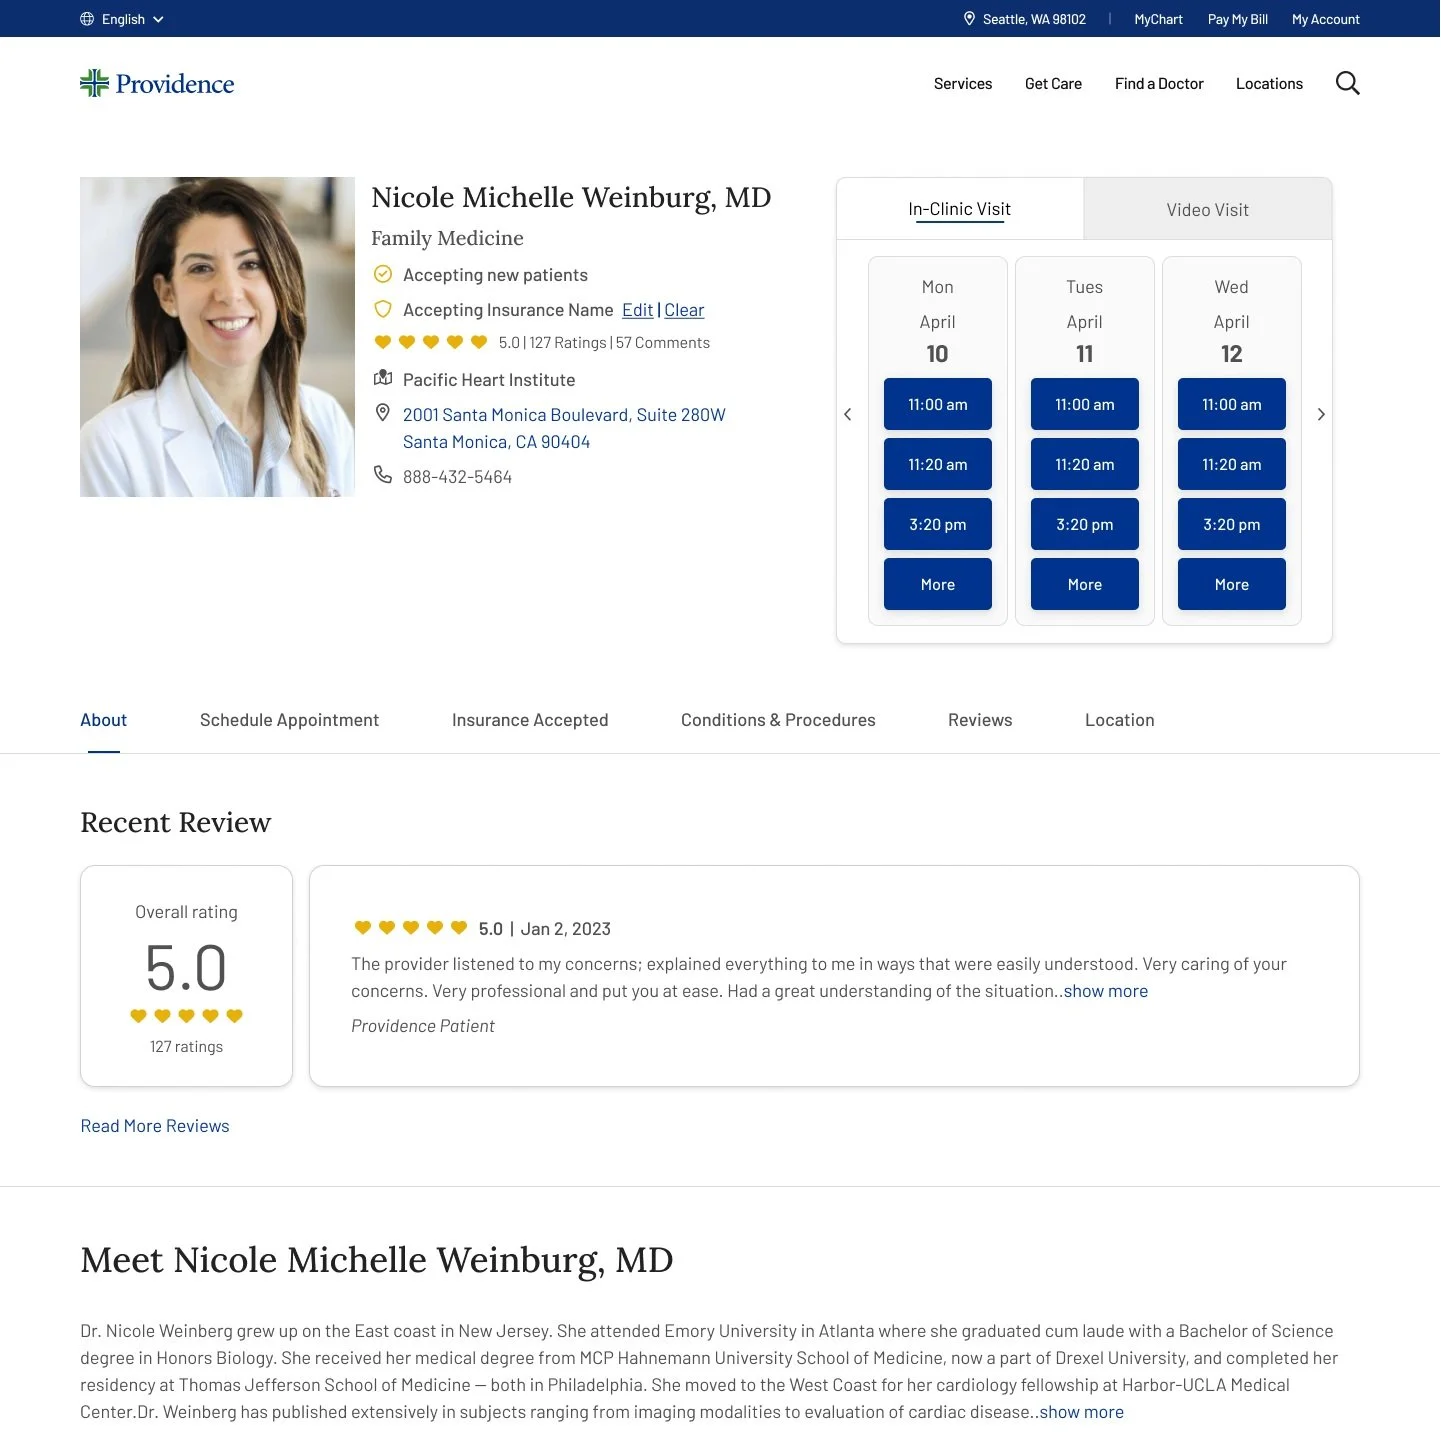
Task: Click the heart rating icons beside 127 Ratings
Action: pyautogui.click(x=431, y=342)
